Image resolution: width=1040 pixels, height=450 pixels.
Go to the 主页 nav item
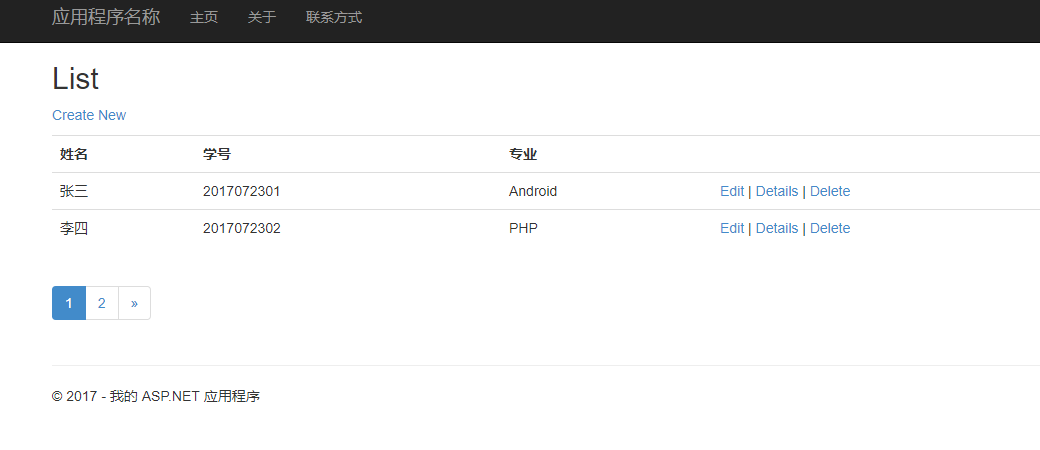point(204,18)
